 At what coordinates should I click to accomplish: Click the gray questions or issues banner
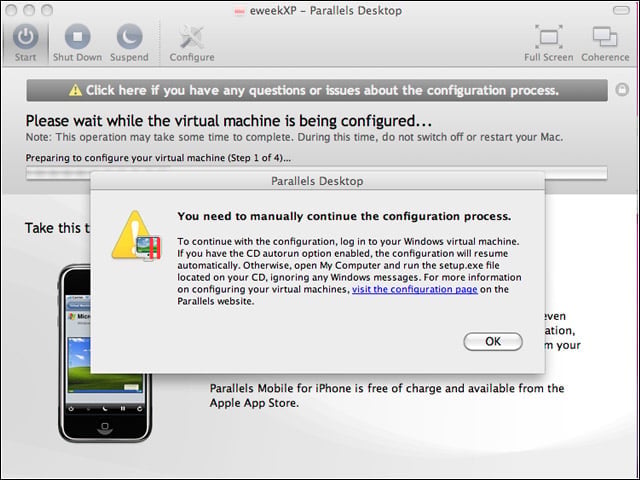tap(317, 90)
